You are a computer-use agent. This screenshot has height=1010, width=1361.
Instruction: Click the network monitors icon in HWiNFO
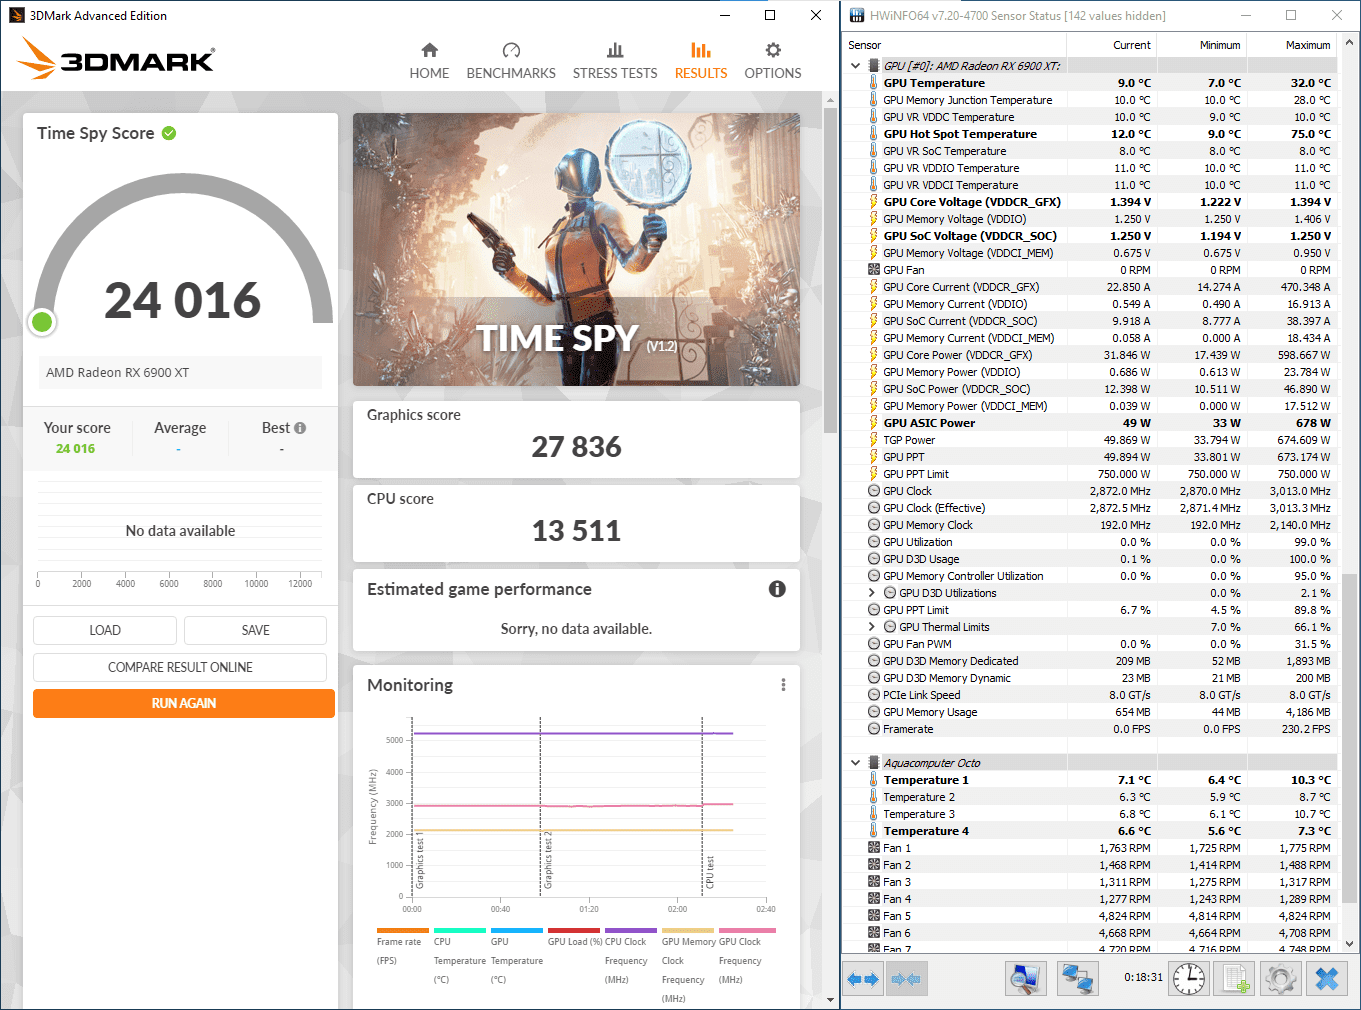pos(1077,978)
